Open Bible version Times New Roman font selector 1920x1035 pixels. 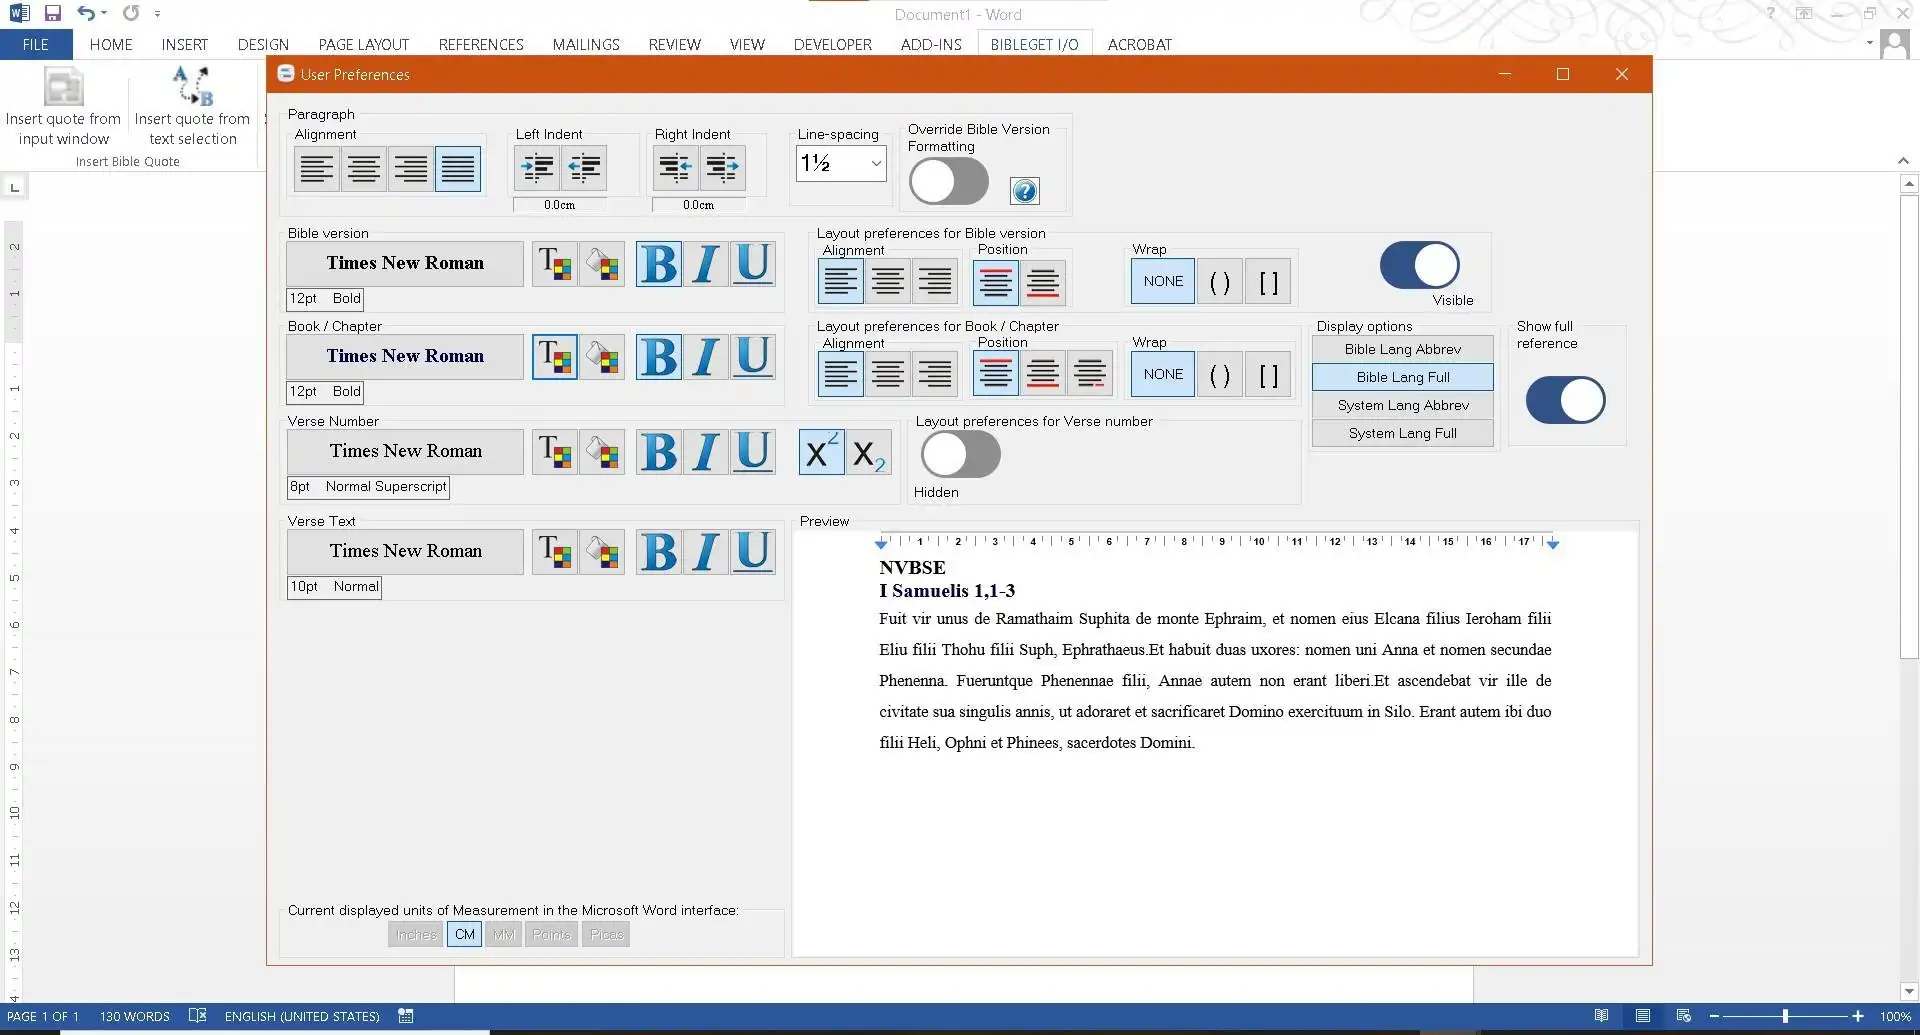tap(405, 264)
